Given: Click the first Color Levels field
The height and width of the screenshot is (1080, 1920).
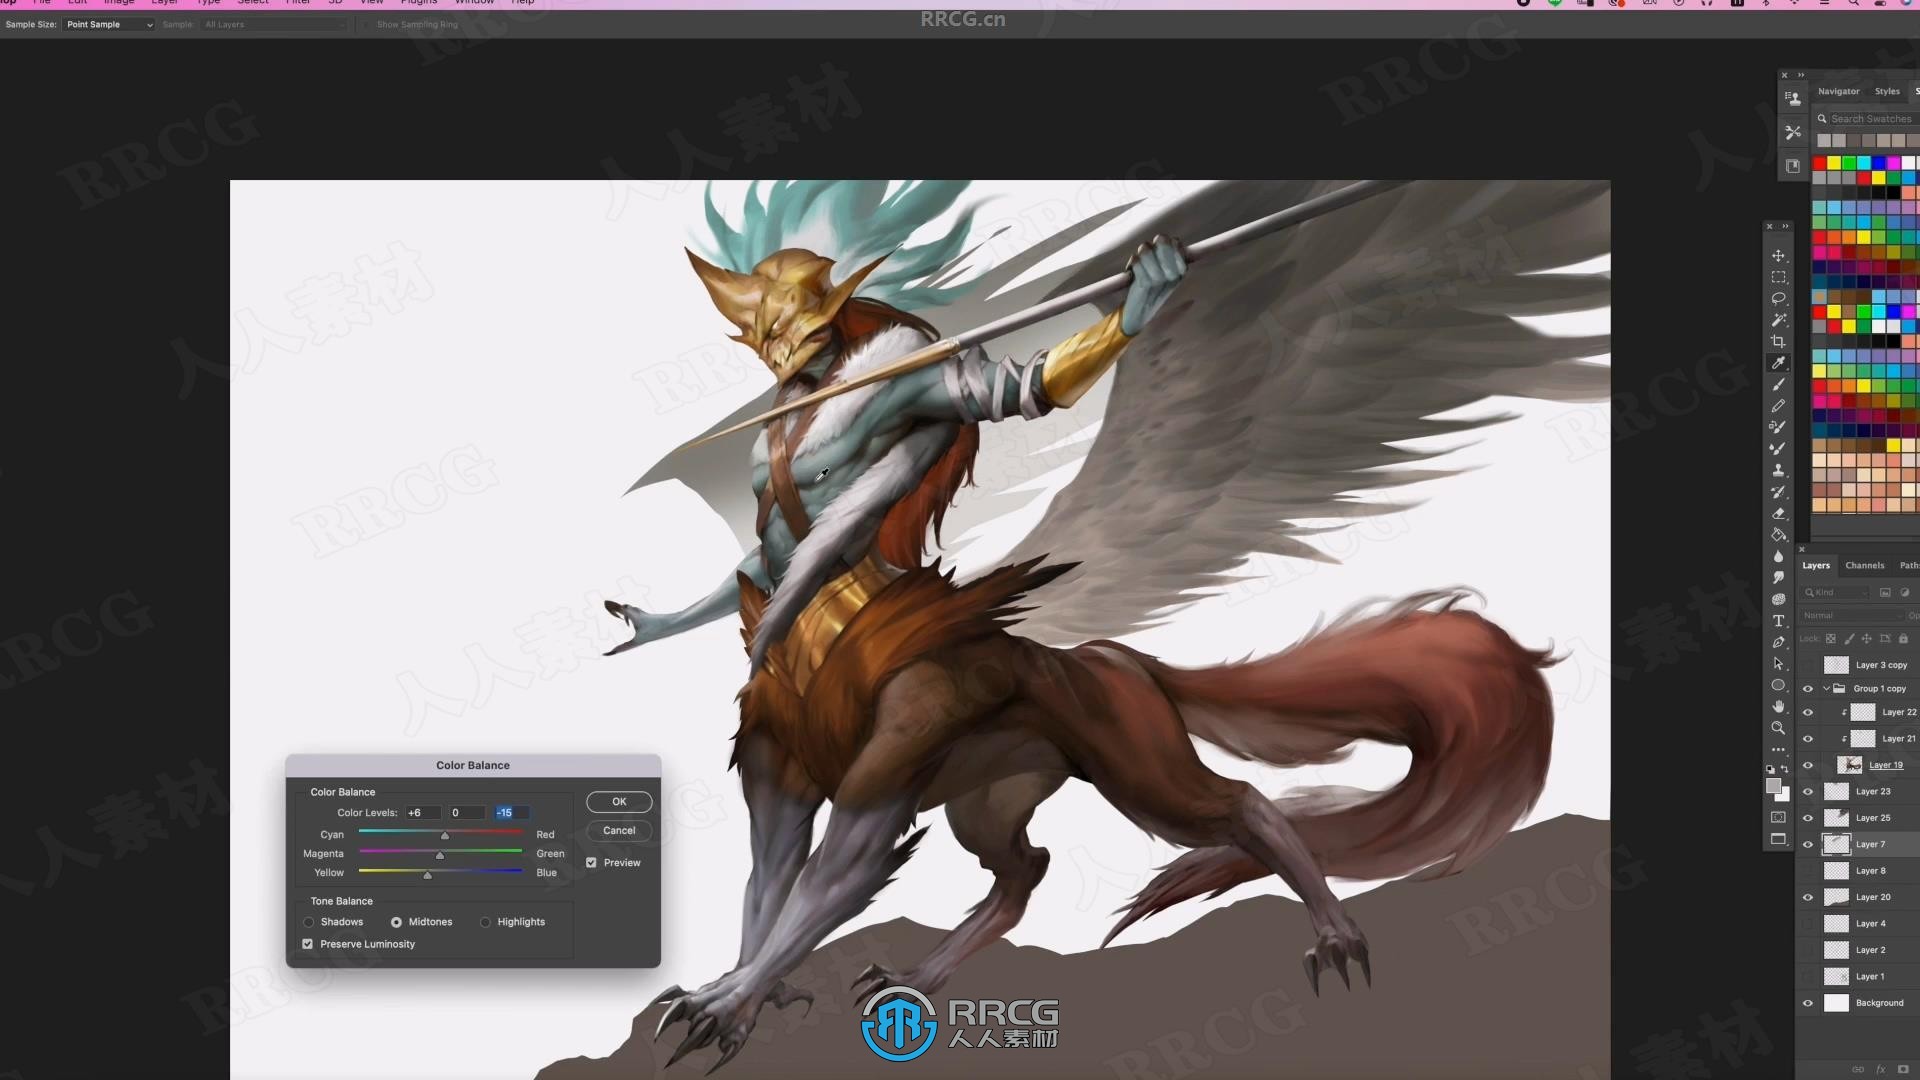Looking at the screenshot, I should pyautogui.click(x=423, y=813).
